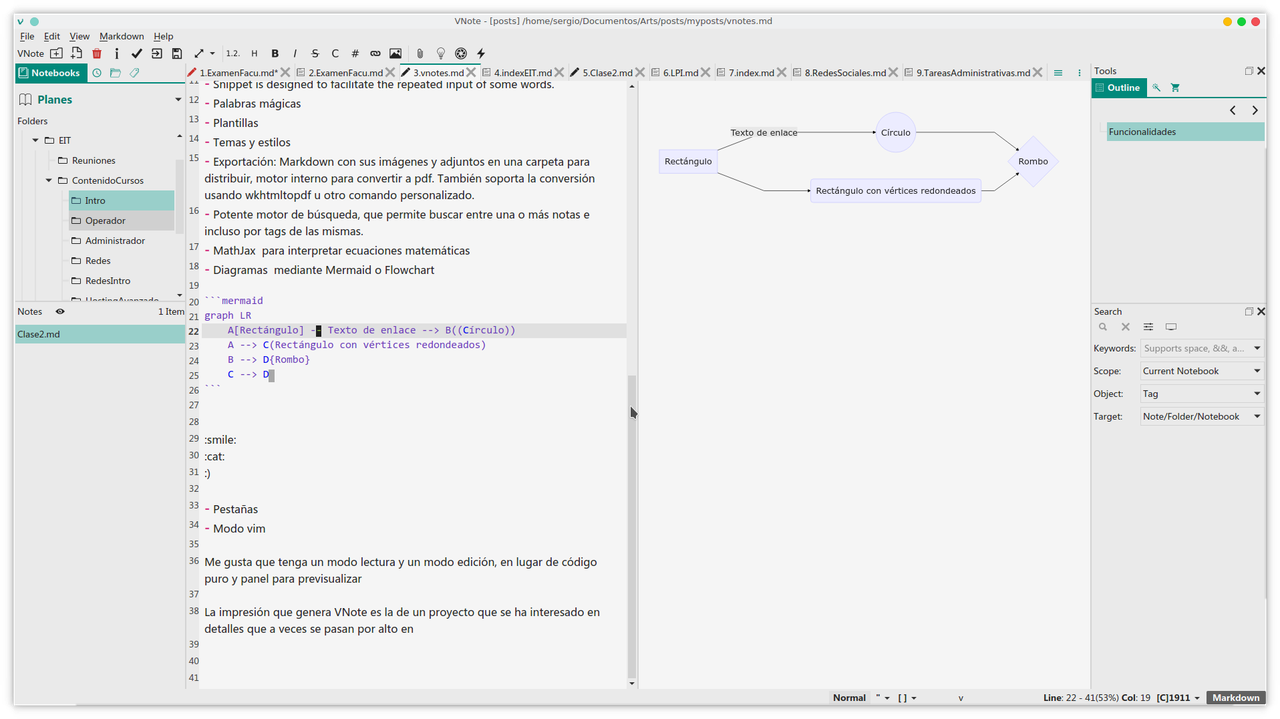Insert a code block with the # icon
The height and width of the screenshot is (719, 1280).
tap(355, 53)
